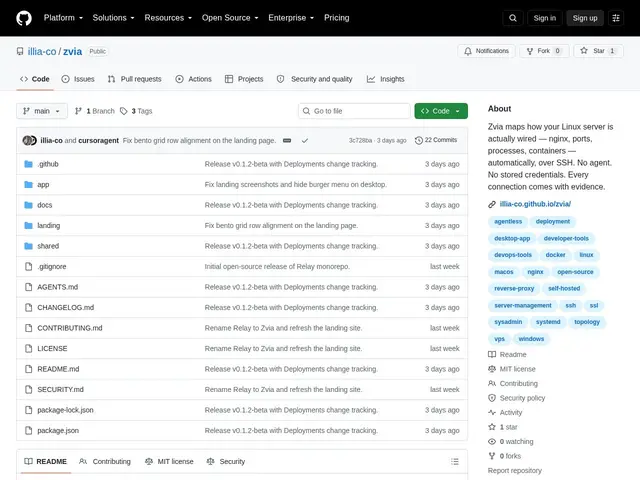
Task: Switch to the Actions tab
Action: (193, 79)
